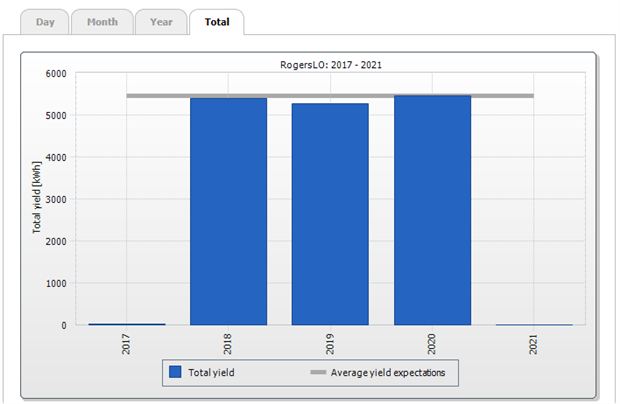Click the Average yield expectations legend label

(x=388, y=372)
